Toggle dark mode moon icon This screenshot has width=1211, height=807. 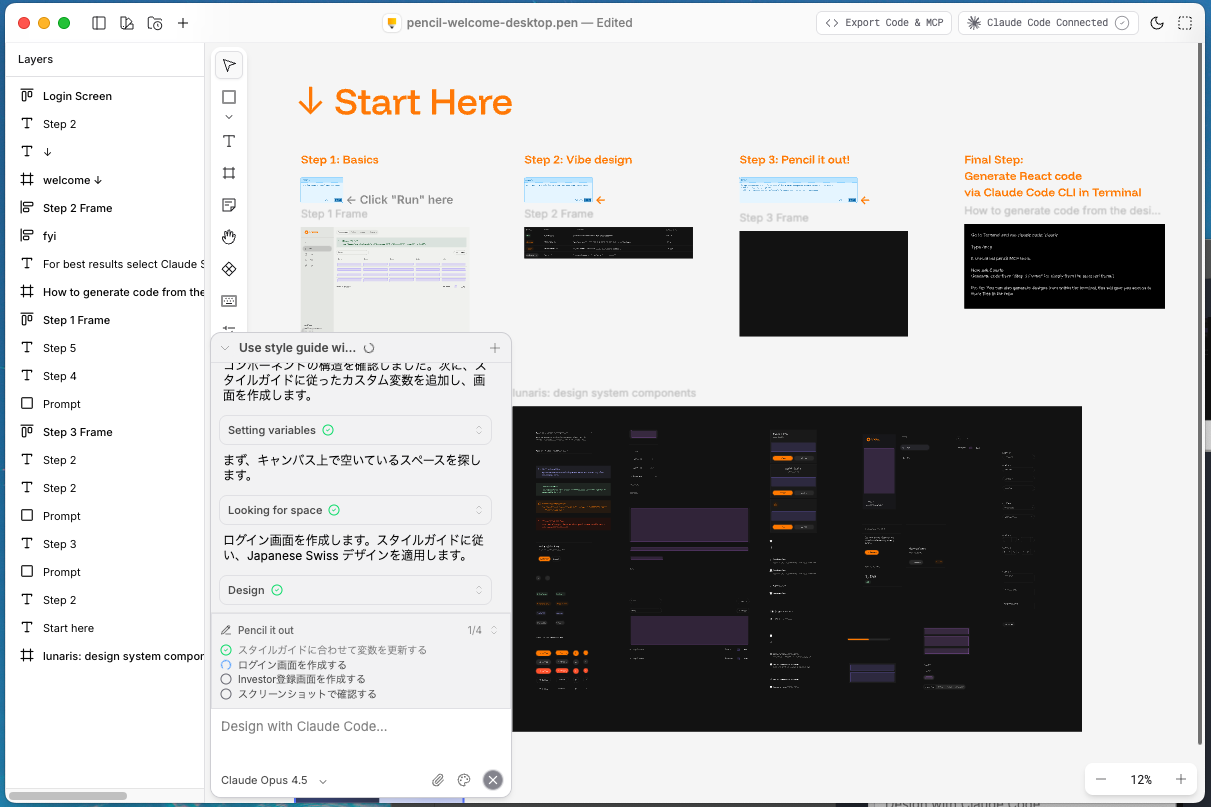click(x=1157, y=23)
